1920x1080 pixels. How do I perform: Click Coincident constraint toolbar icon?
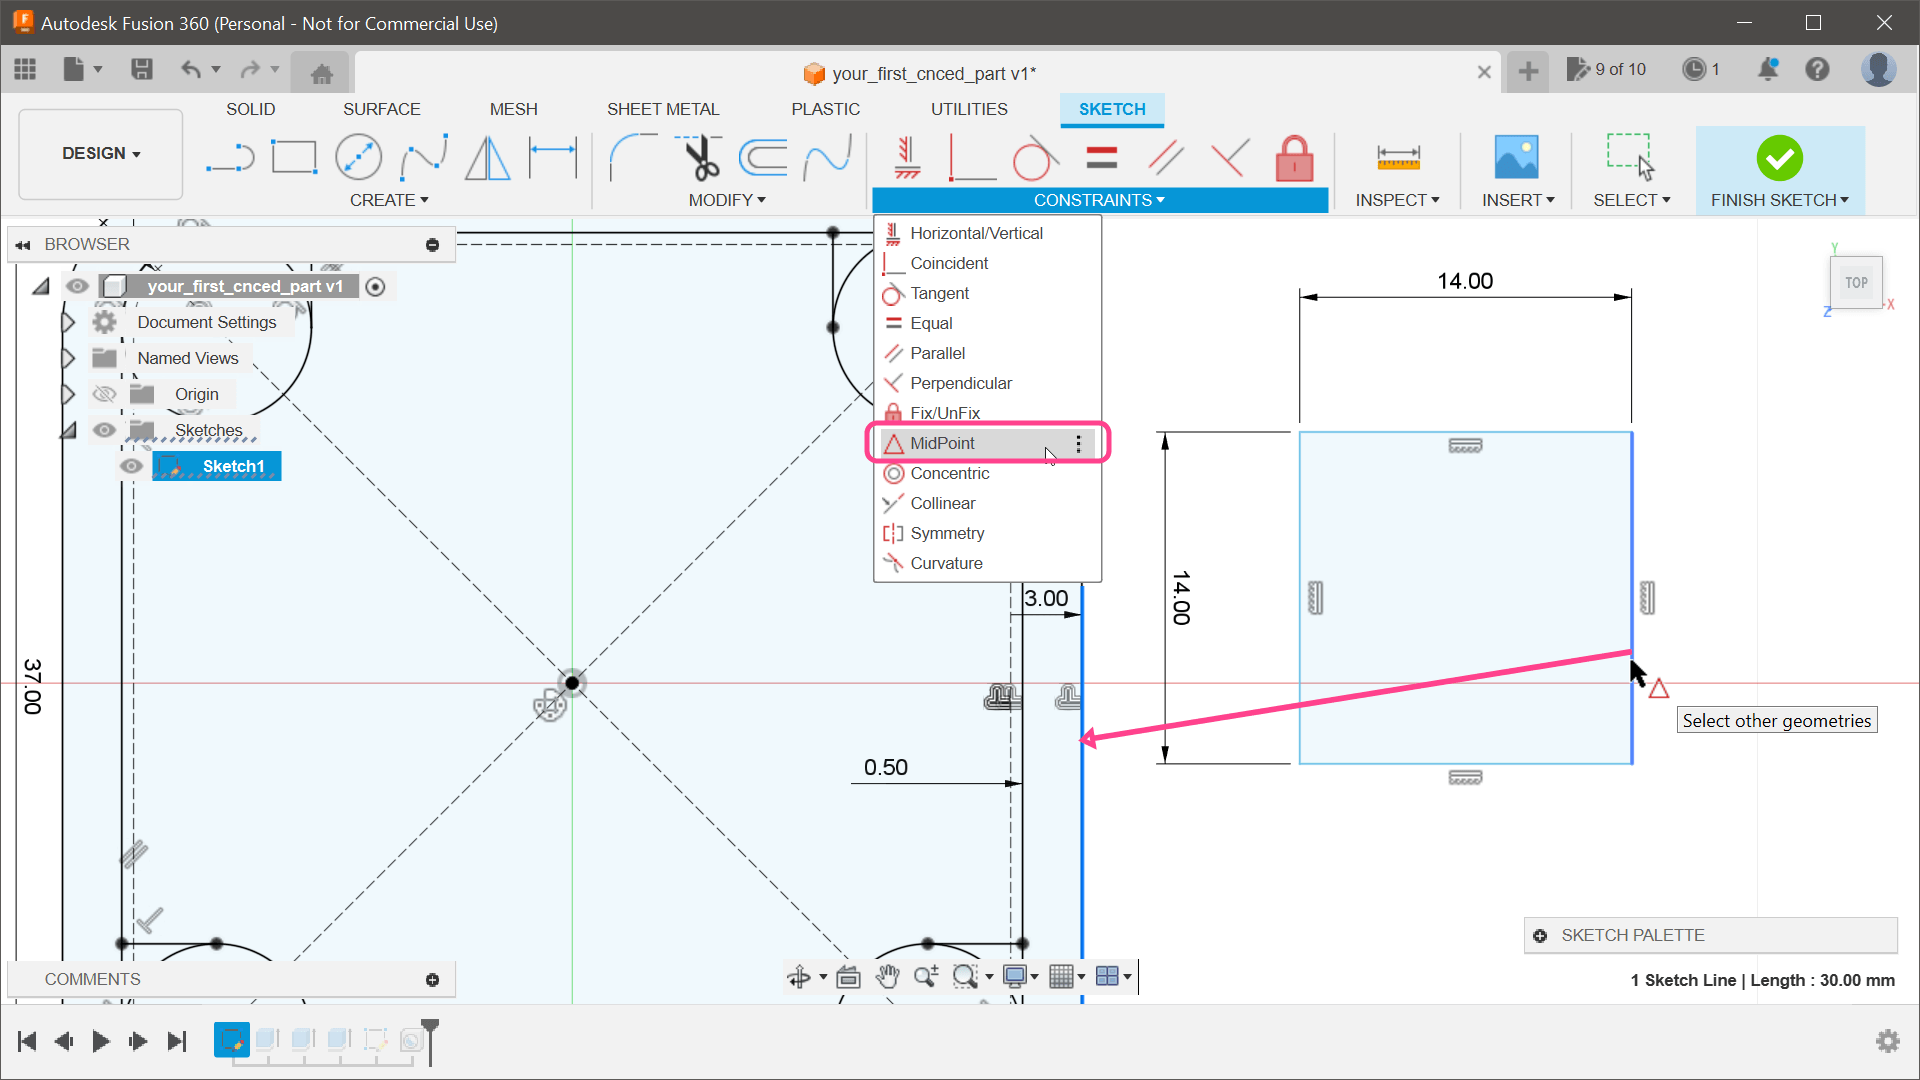point(971,158)
